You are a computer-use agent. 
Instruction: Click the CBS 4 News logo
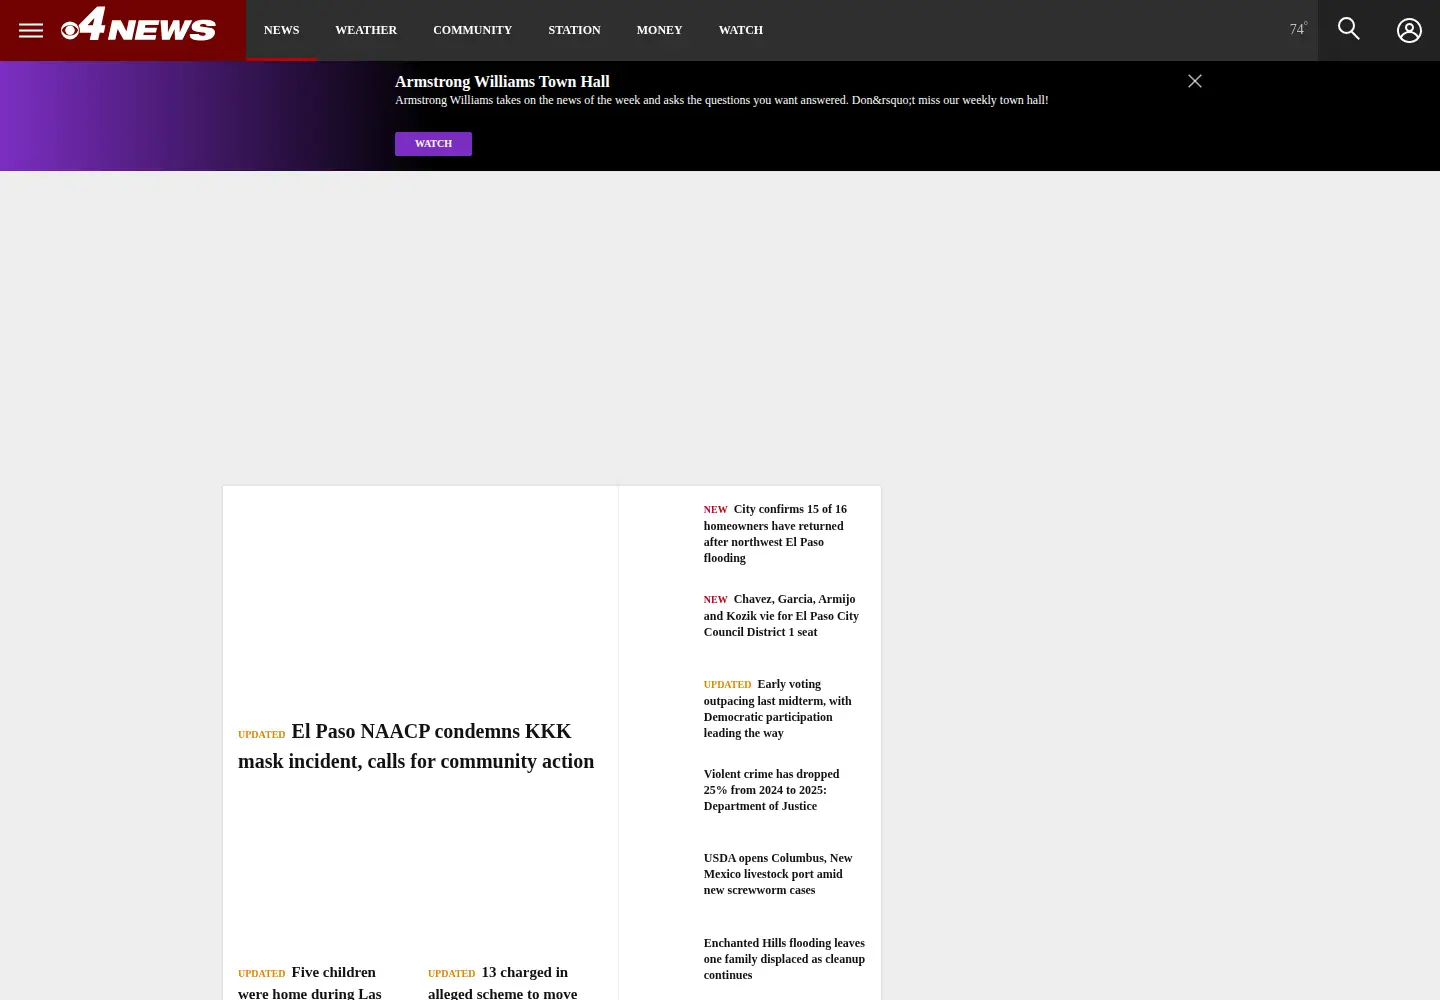pyautogui.click(x=138, y=25)
